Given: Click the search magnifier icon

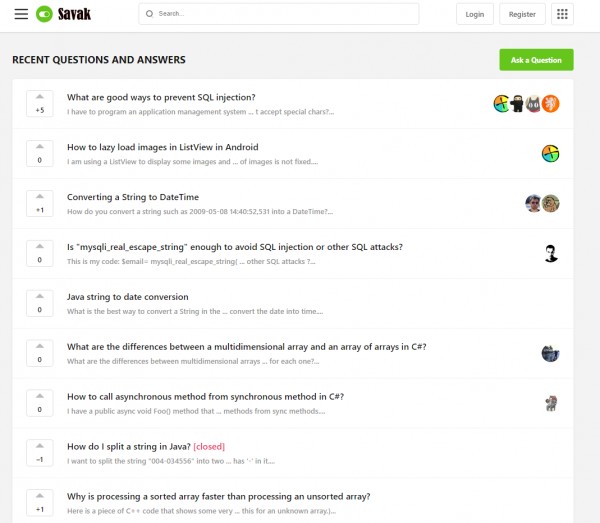Looking at the screenshot, I should [x=150, y=14].
